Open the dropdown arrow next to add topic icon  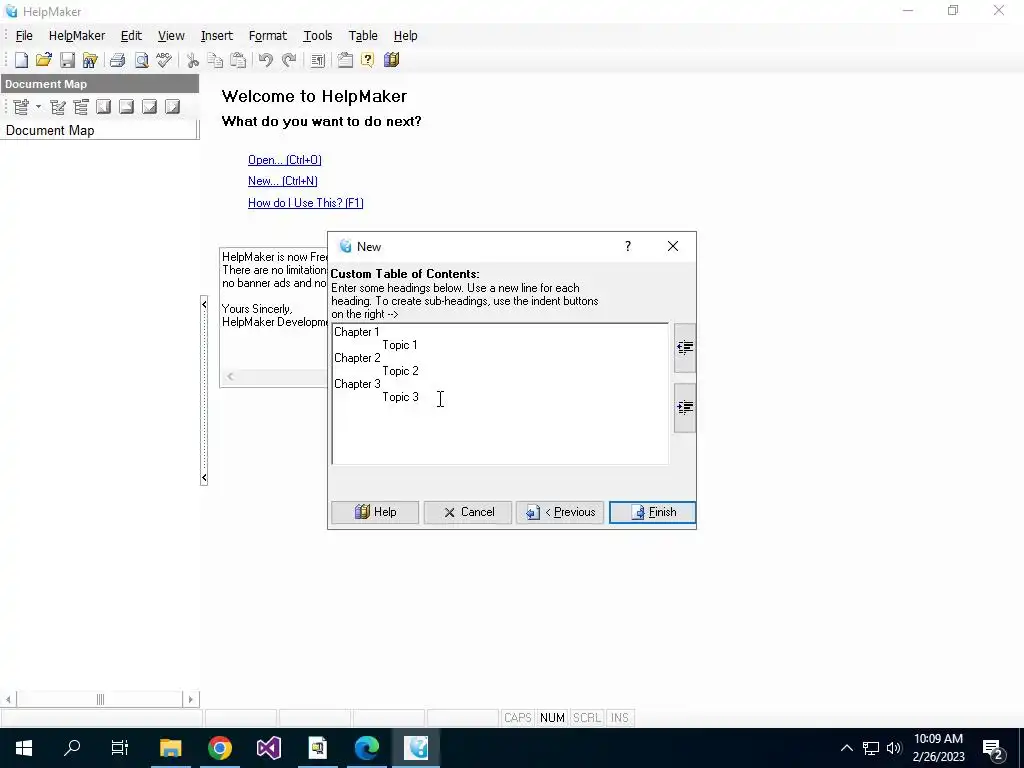click(38, 106)
